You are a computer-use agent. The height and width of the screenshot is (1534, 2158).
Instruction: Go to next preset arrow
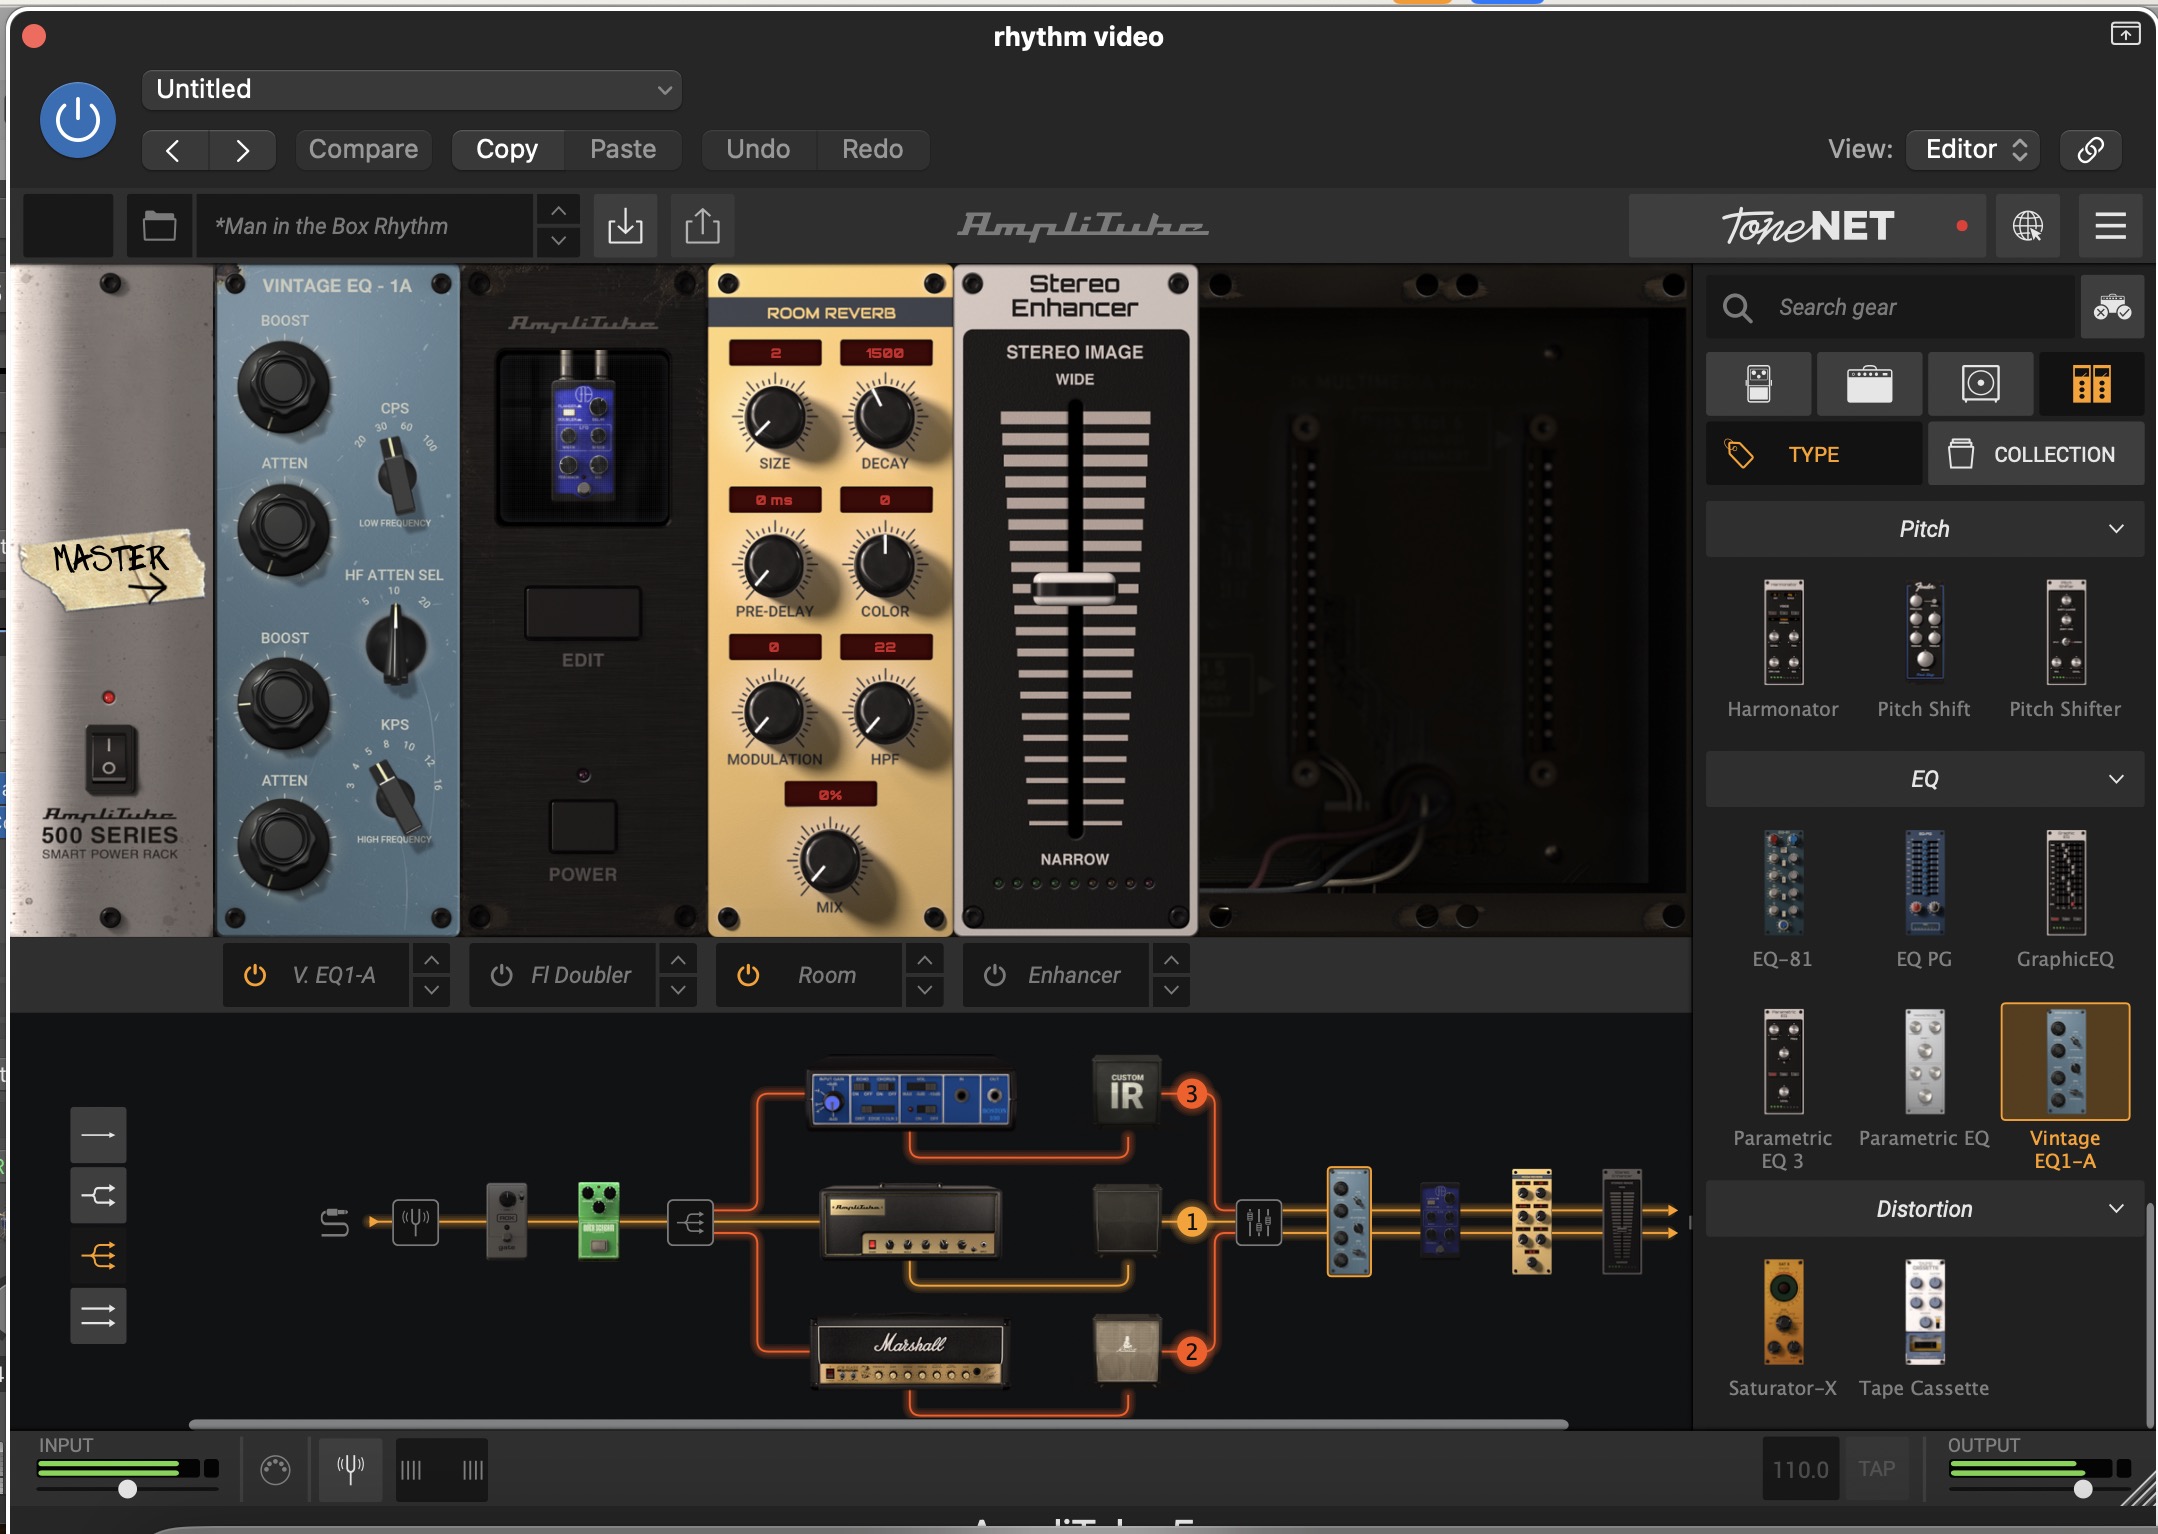pyautogui.click(x=242, y=150)
